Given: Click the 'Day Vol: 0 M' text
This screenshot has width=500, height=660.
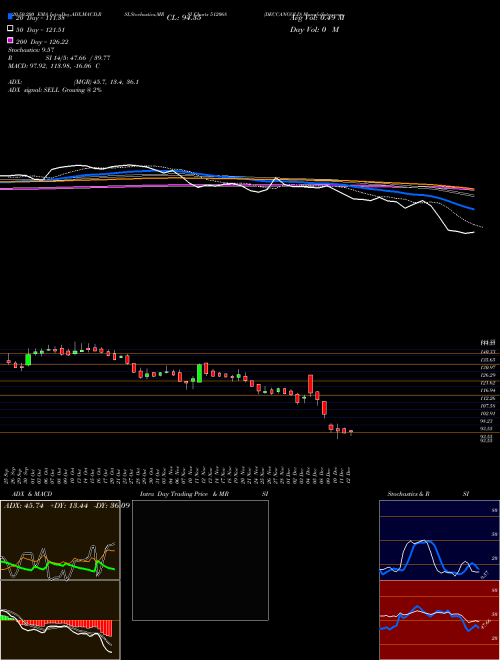Looking at the screenshot, I should click(314, 30).
